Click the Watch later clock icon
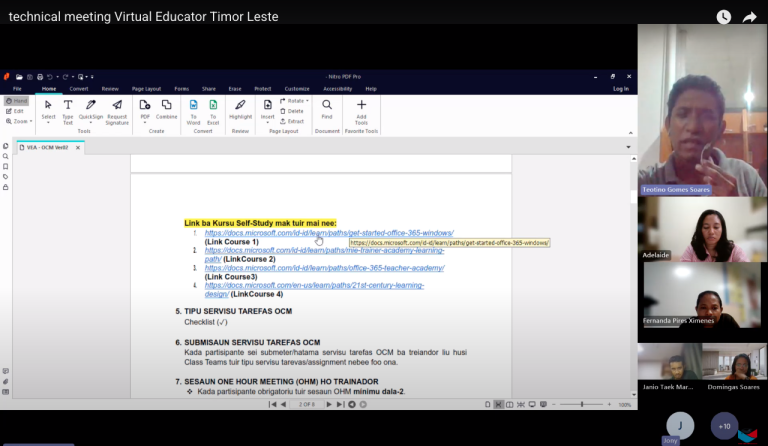This screenshot has height=446, width=768. point(723,17)
